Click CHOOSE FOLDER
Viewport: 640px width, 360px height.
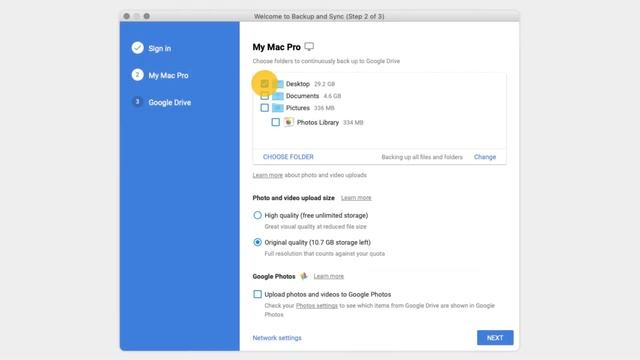tap(288, 157)
